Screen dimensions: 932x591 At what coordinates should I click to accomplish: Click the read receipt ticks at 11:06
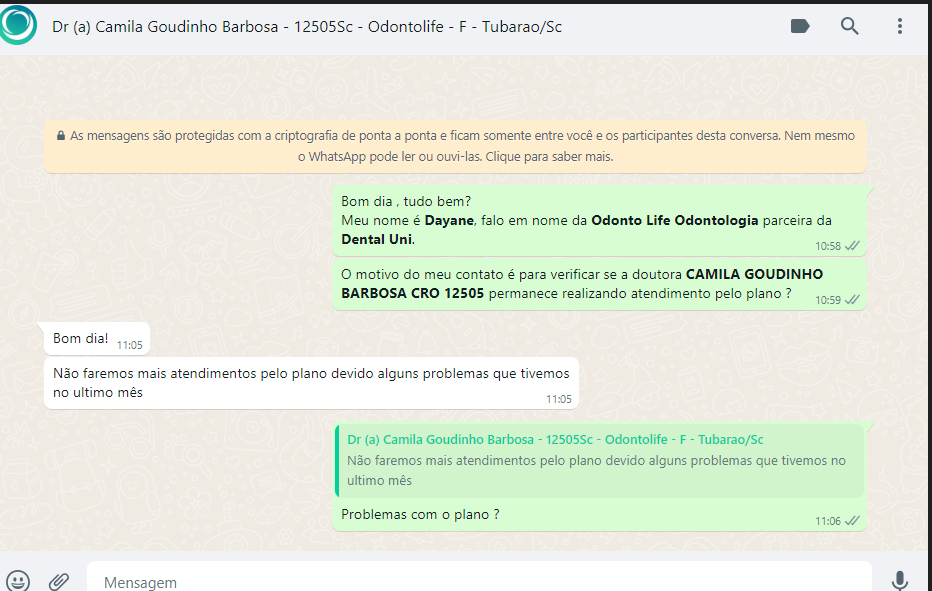click(852, 521)
